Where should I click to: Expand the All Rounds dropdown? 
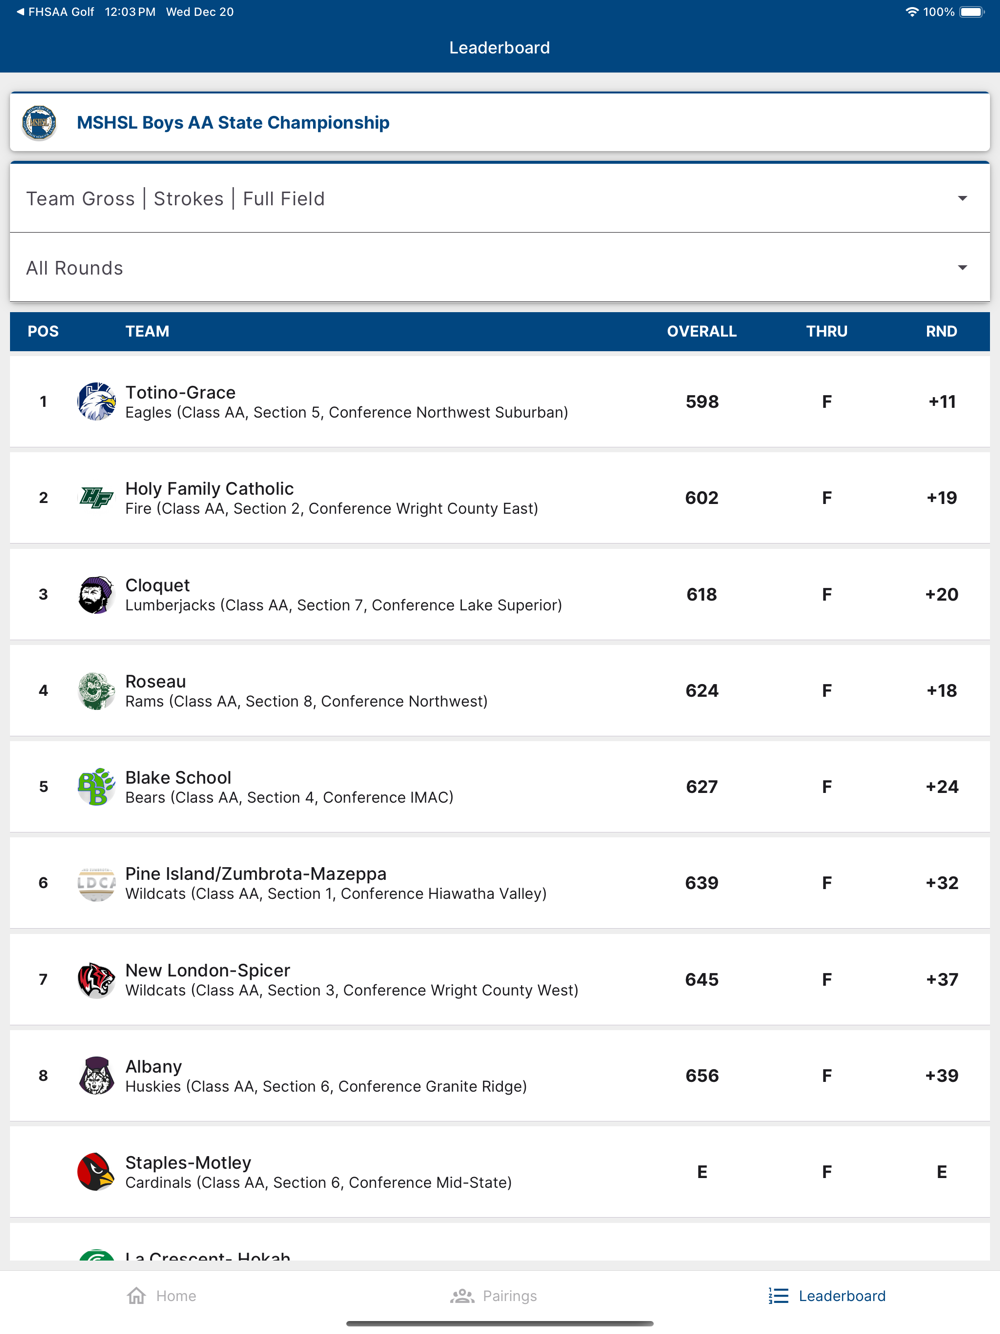coord(500,268)
